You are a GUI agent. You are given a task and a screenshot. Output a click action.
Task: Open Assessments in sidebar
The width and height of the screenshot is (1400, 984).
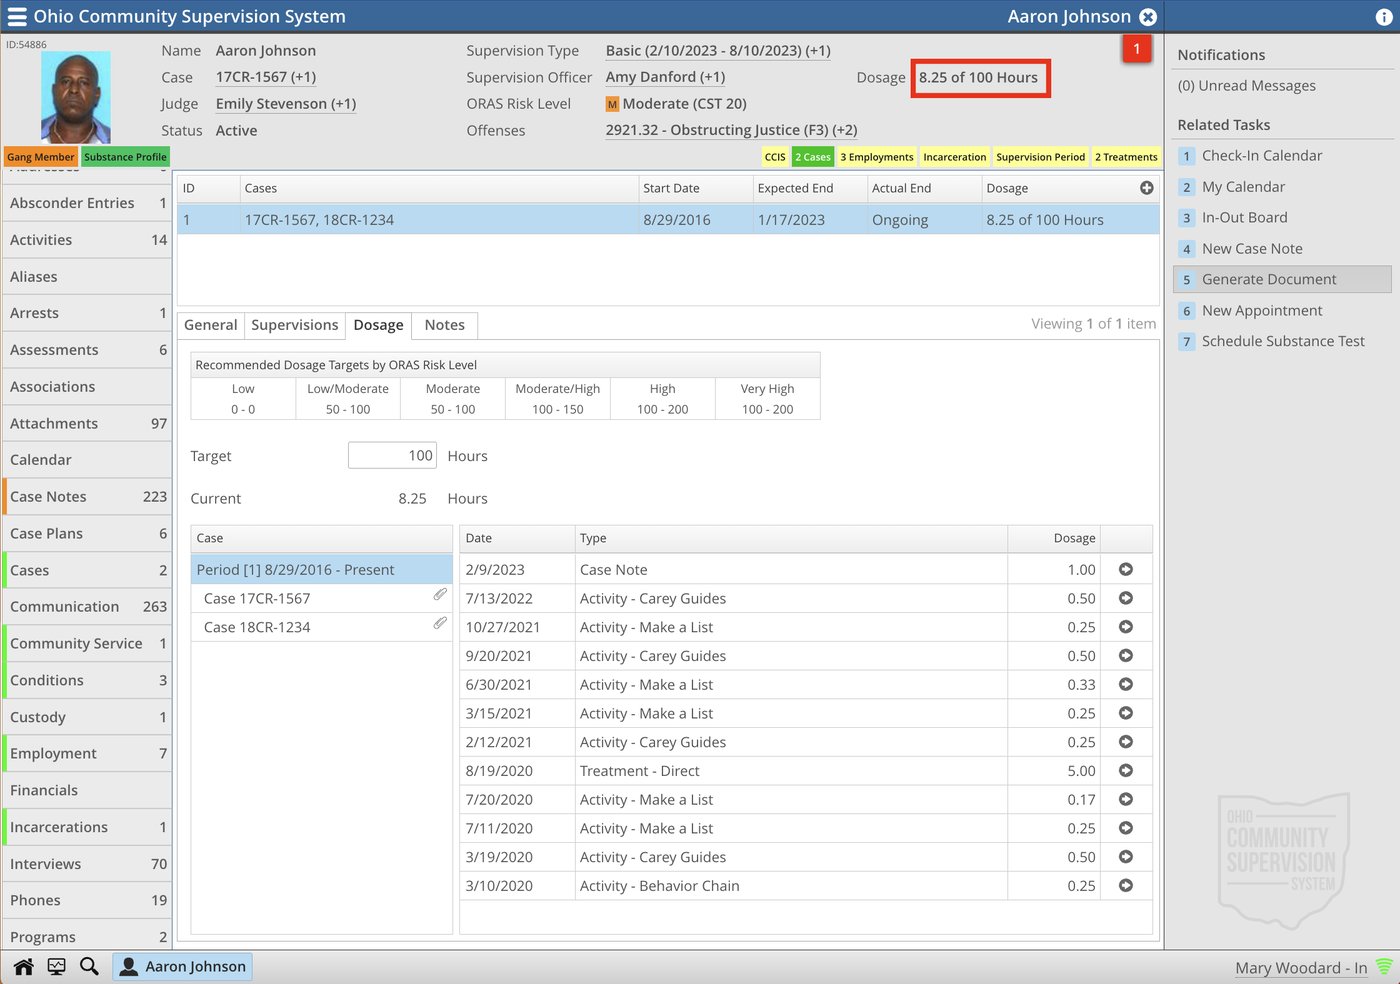click(x=88, y=350)
